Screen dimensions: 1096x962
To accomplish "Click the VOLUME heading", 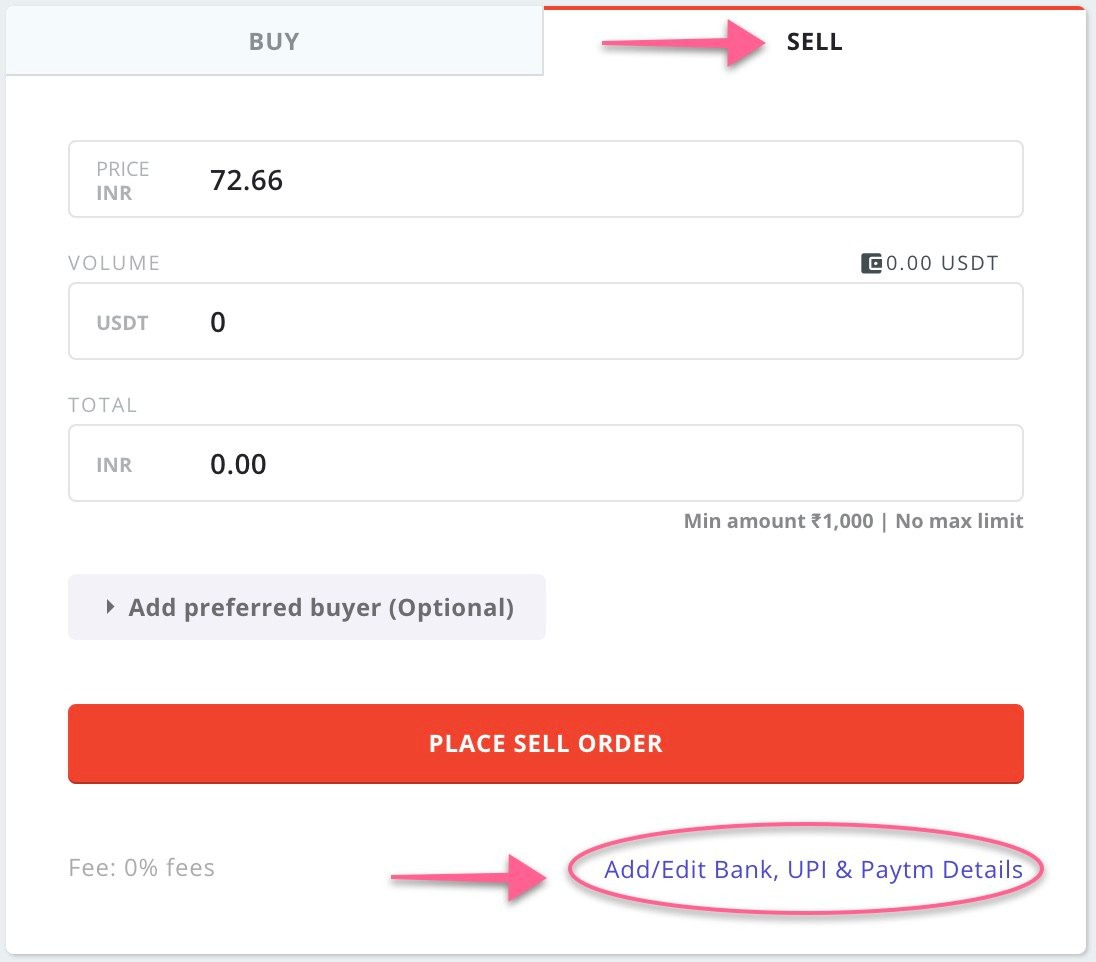I will coord(114,263).
